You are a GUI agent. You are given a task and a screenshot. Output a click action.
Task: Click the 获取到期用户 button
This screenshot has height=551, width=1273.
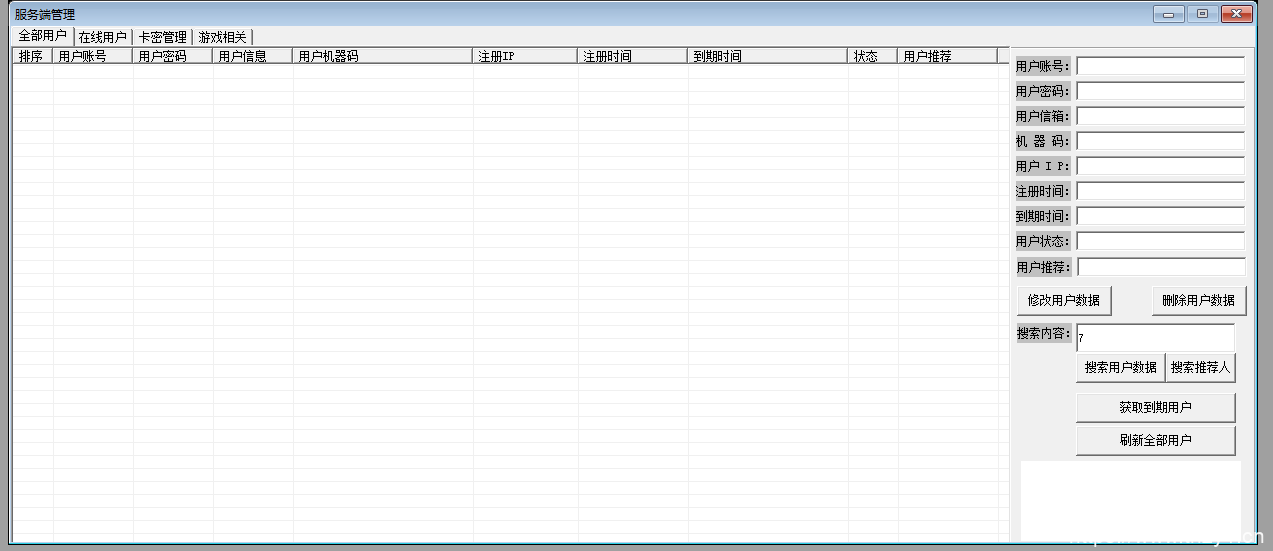point(1156,408)
